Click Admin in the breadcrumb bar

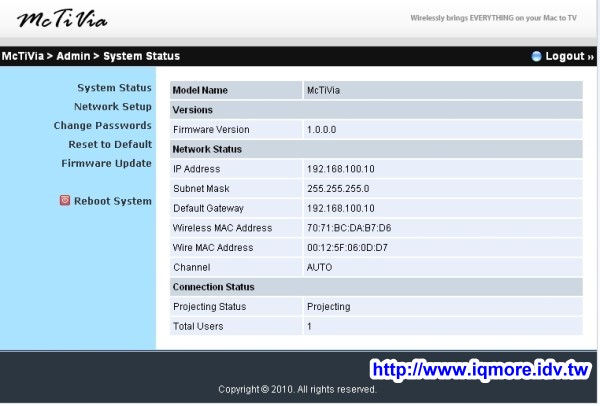click(x=73, y=56)
